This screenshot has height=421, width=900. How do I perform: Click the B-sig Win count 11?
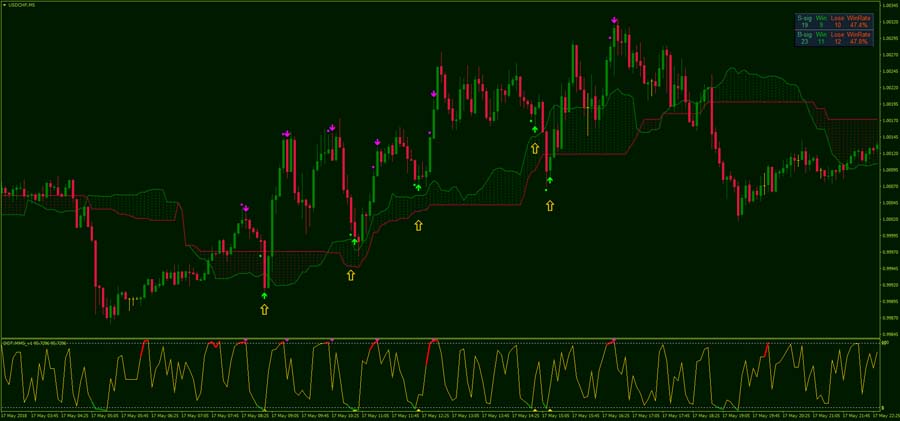(821, 42)
